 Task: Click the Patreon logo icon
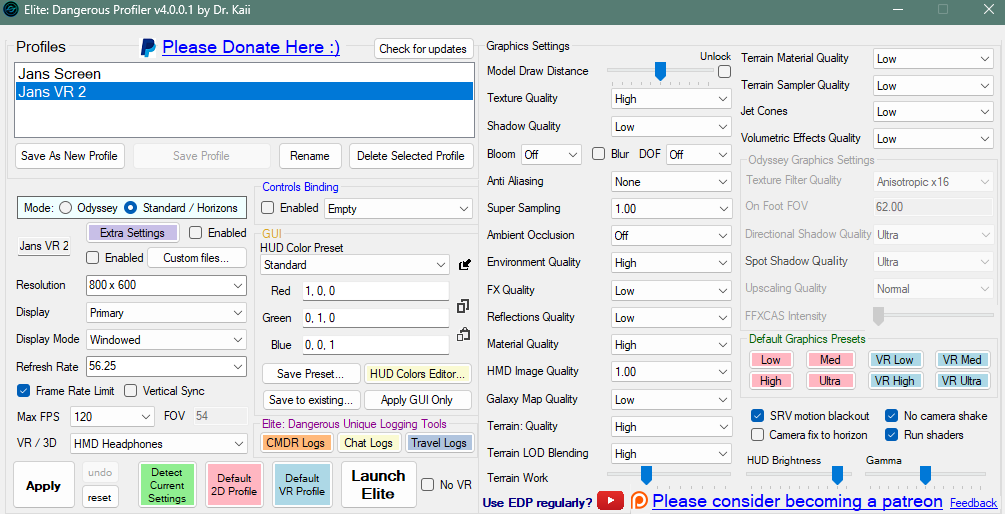pos(639,501)
